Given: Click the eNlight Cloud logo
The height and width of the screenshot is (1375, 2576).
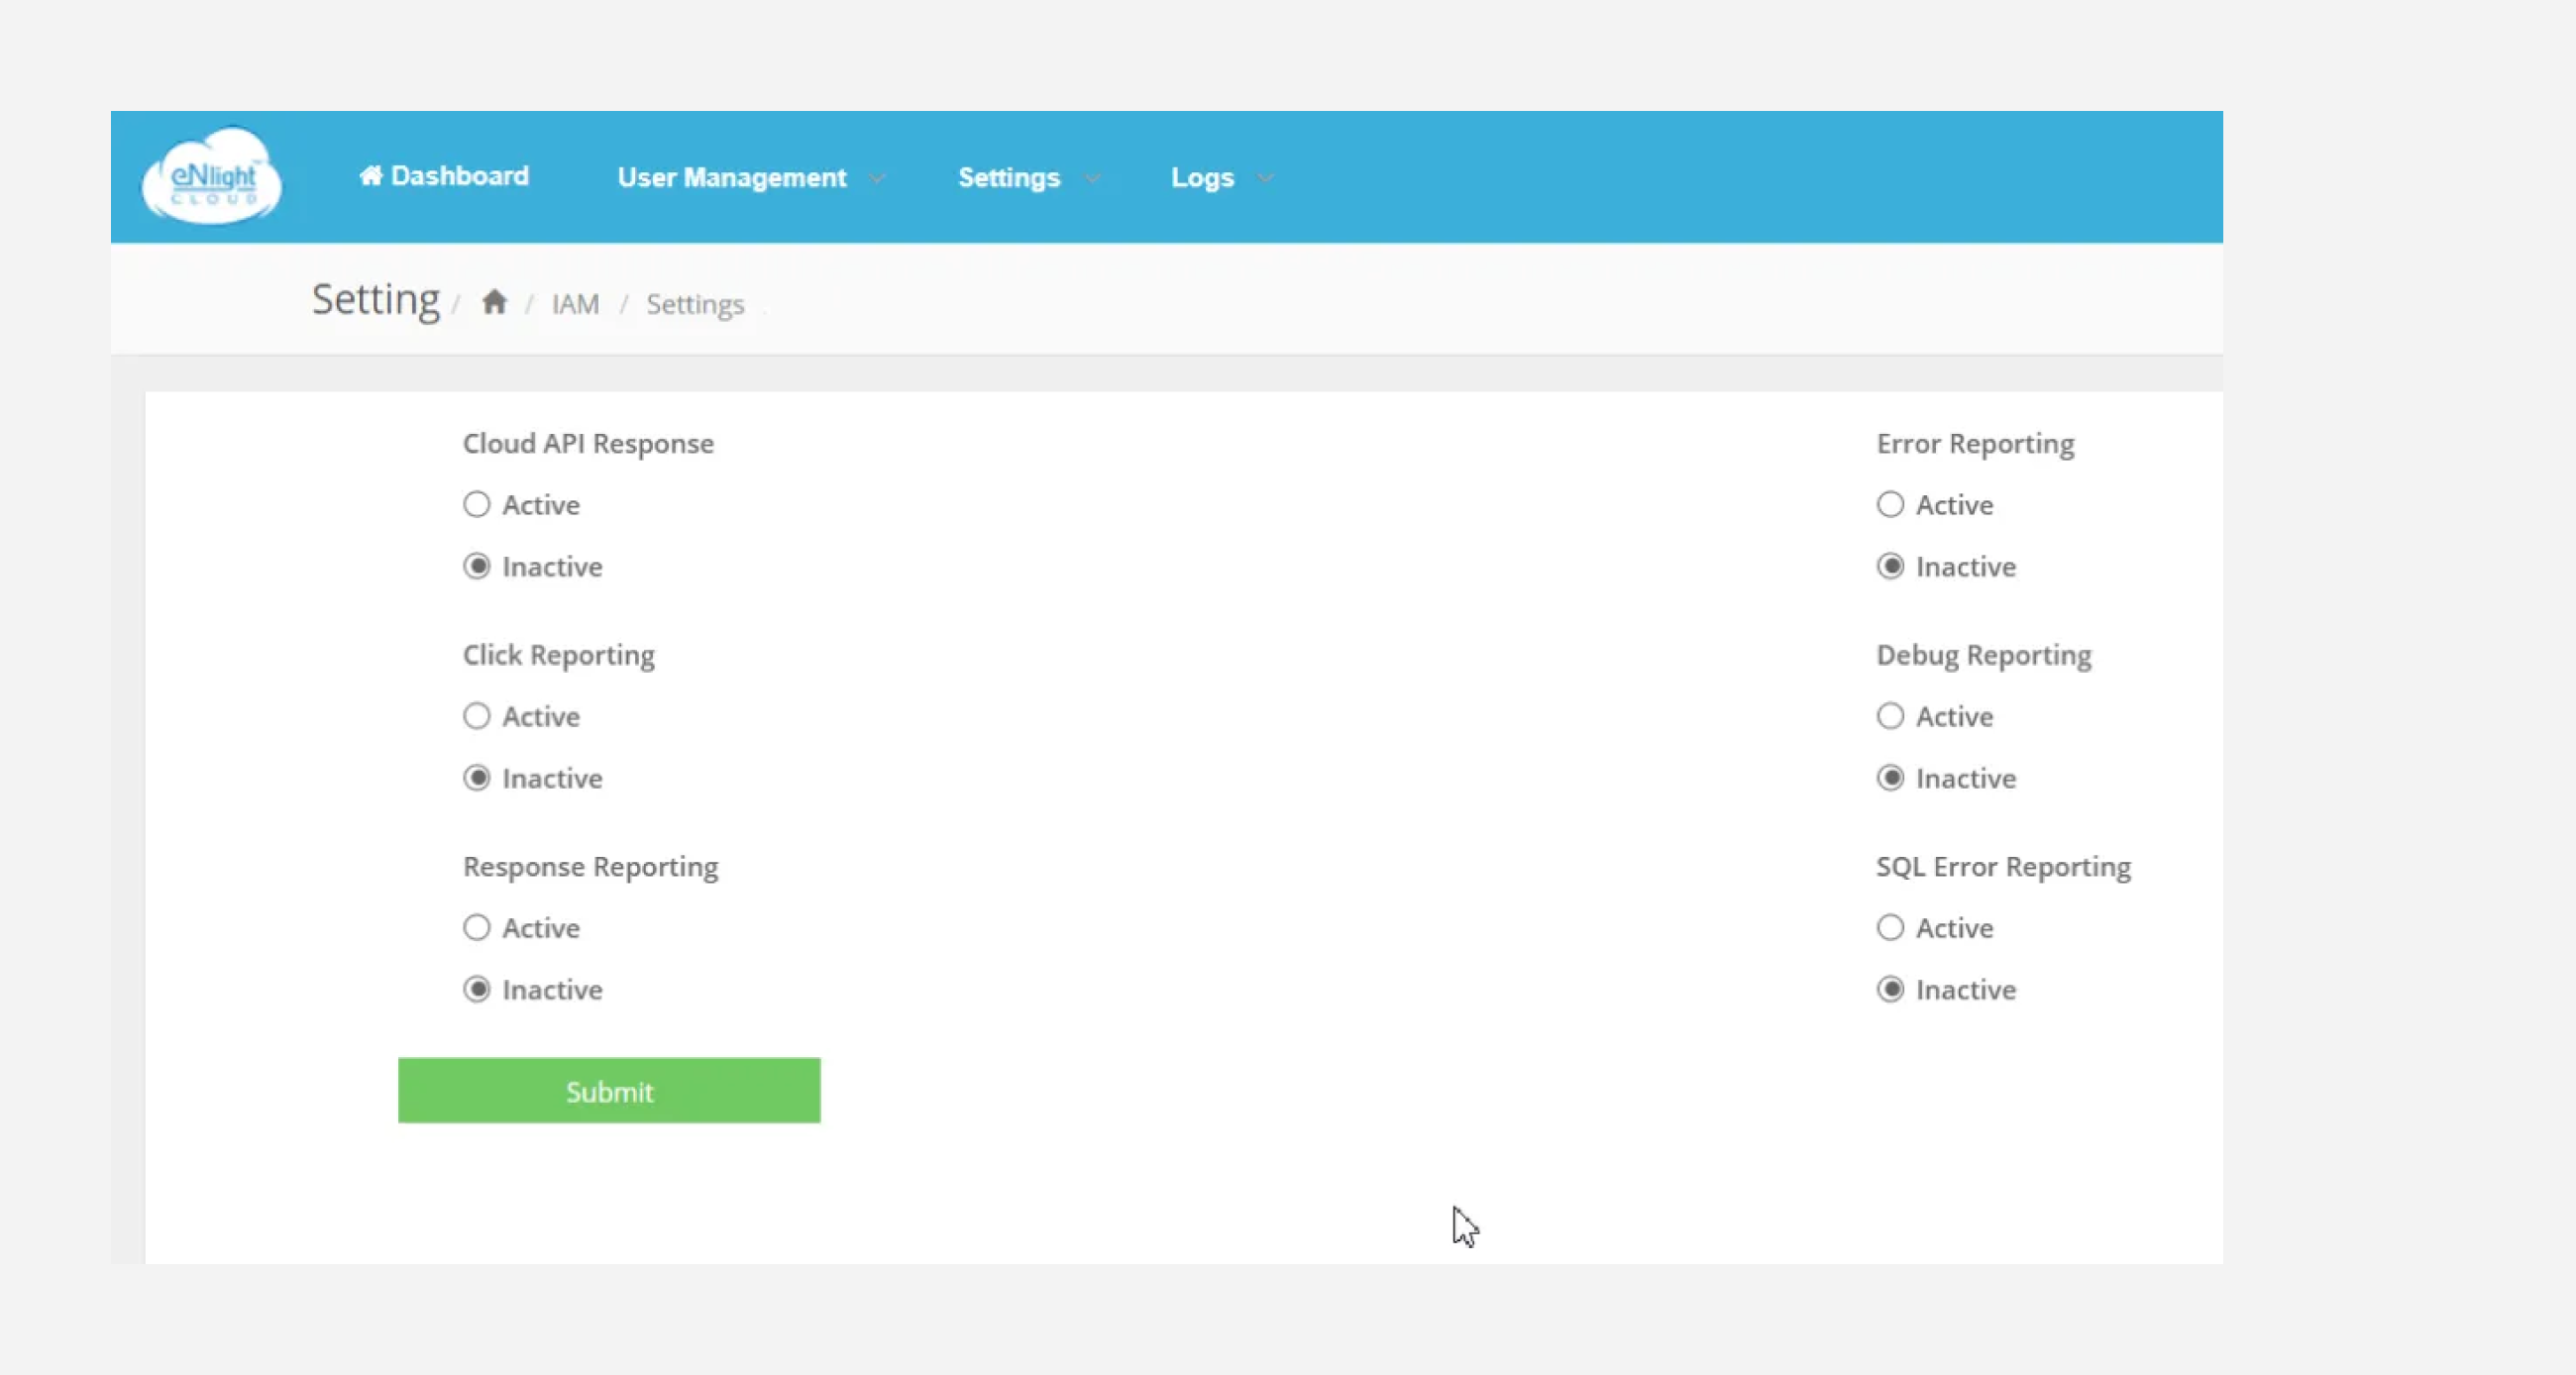Looking at the screenshot, I should [212, 177].
